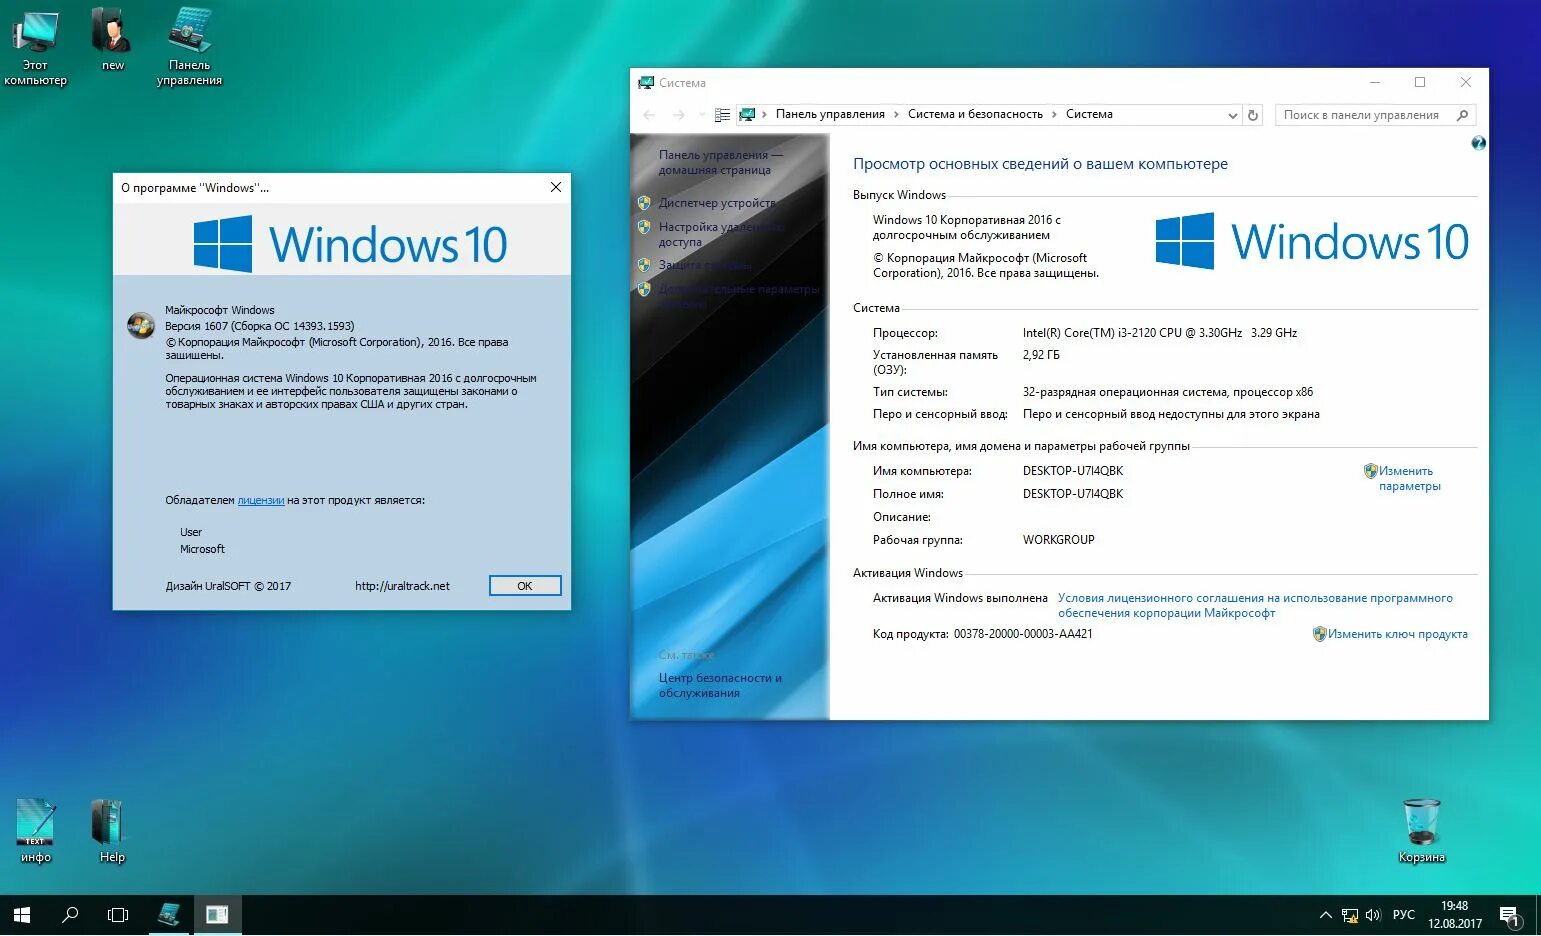This screenshot has height=936, width=1541.
Task: Click the Task View taskbar icon
Action: click(x=117, y=914)
